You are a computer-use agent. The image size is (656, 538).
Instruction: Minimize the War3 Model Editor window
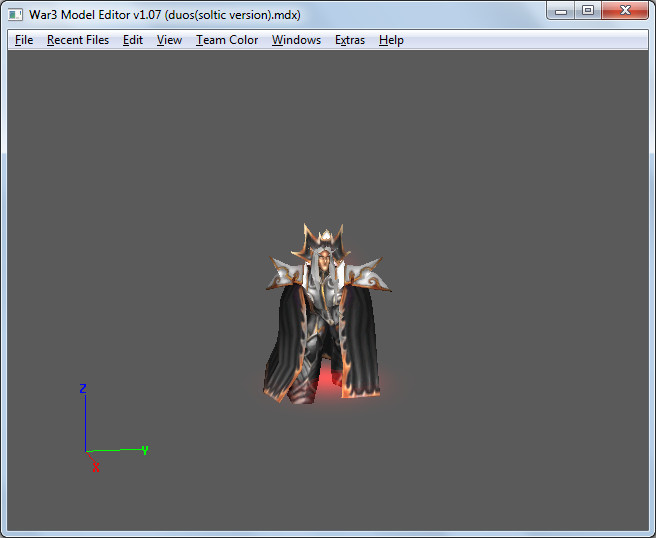561,10
